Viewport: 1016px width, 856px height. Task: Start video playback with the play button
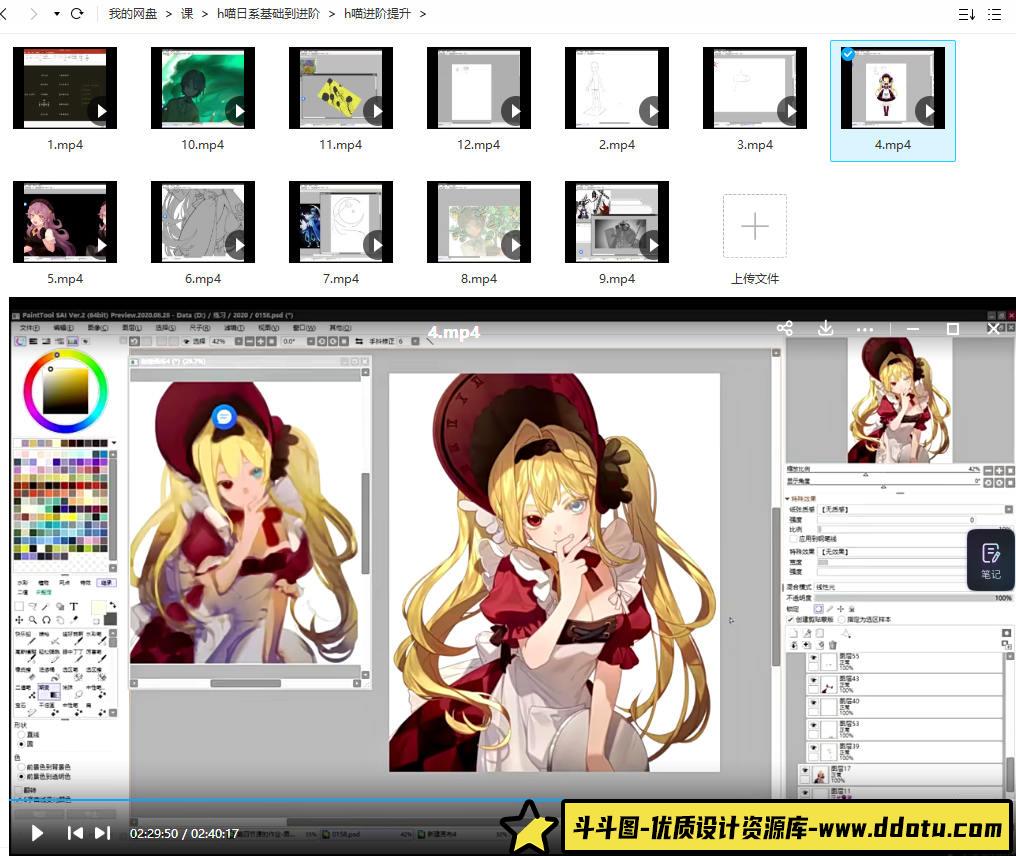click(x=37, y=833)
